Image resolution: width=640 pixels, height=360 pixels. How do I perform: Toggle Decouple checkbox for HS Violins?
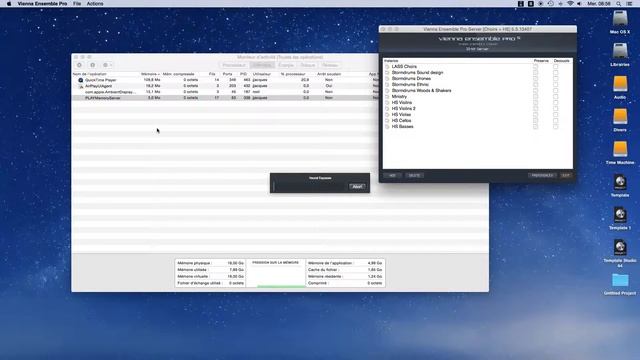pyautogui.click(x=556, y=102)
